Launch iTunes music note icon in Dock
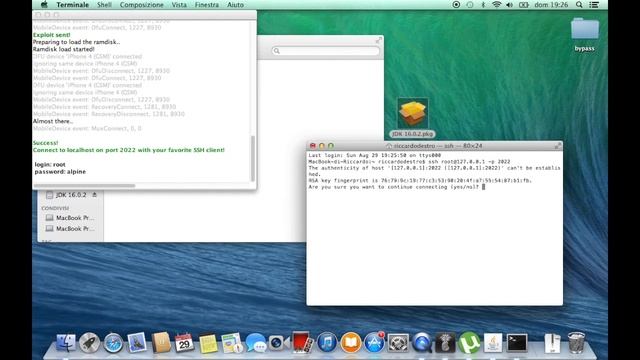The image size is (640, 360). coord(327,342)
